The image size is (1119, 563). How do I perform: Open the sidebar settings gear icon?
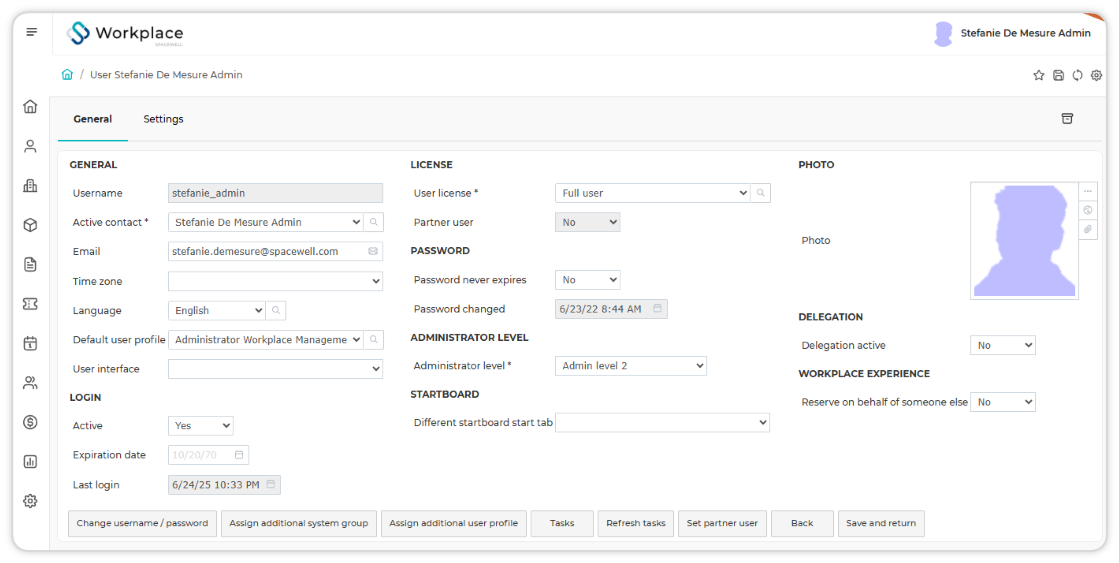pos(30,501)
